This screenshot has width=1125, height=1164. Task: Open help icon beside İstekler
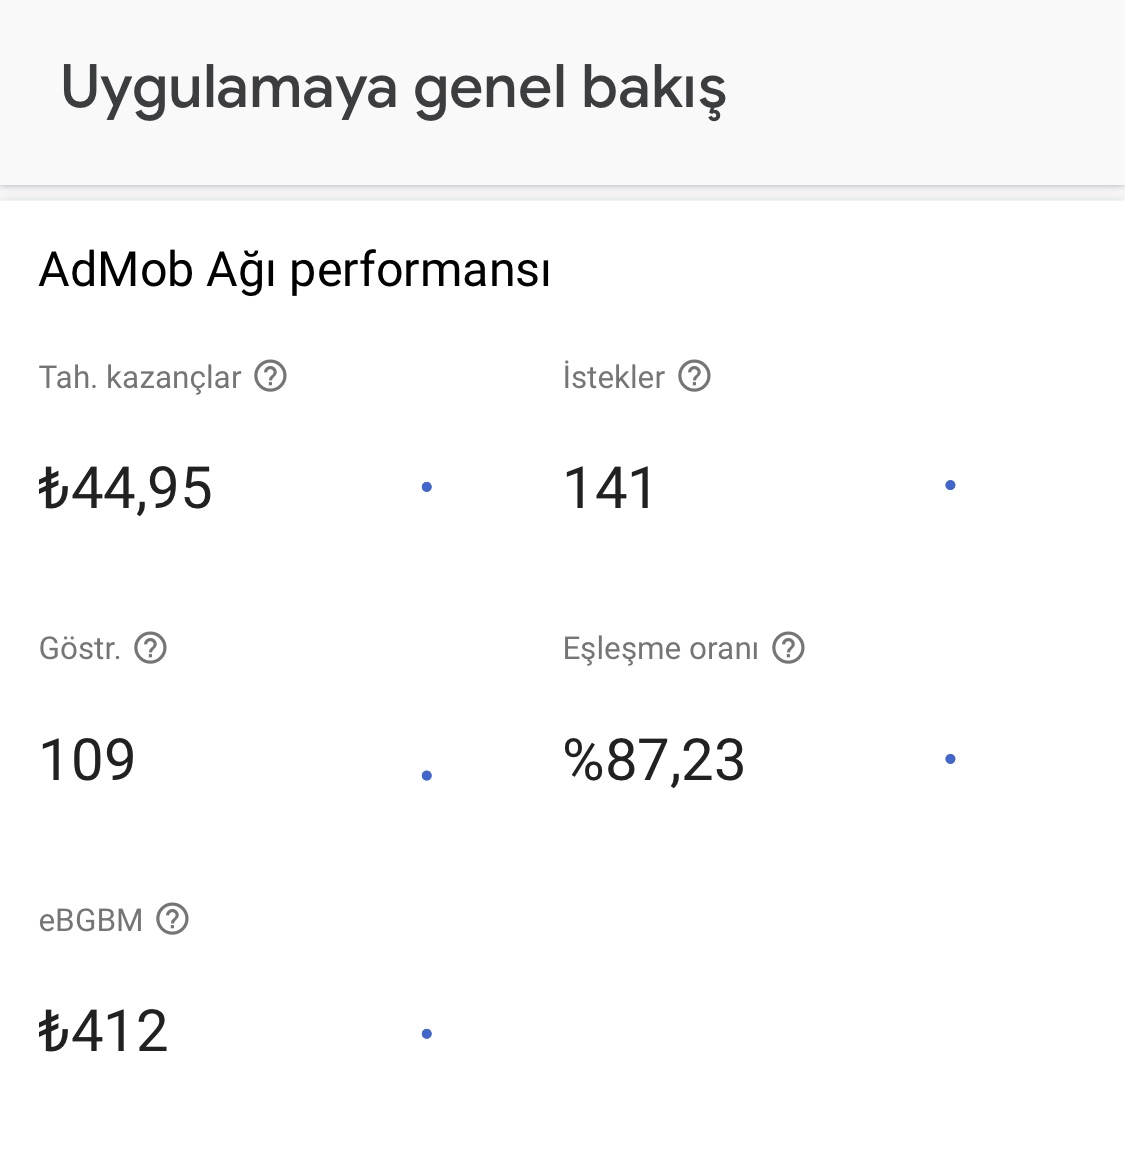pyautogui.click(x=694, y=376)
